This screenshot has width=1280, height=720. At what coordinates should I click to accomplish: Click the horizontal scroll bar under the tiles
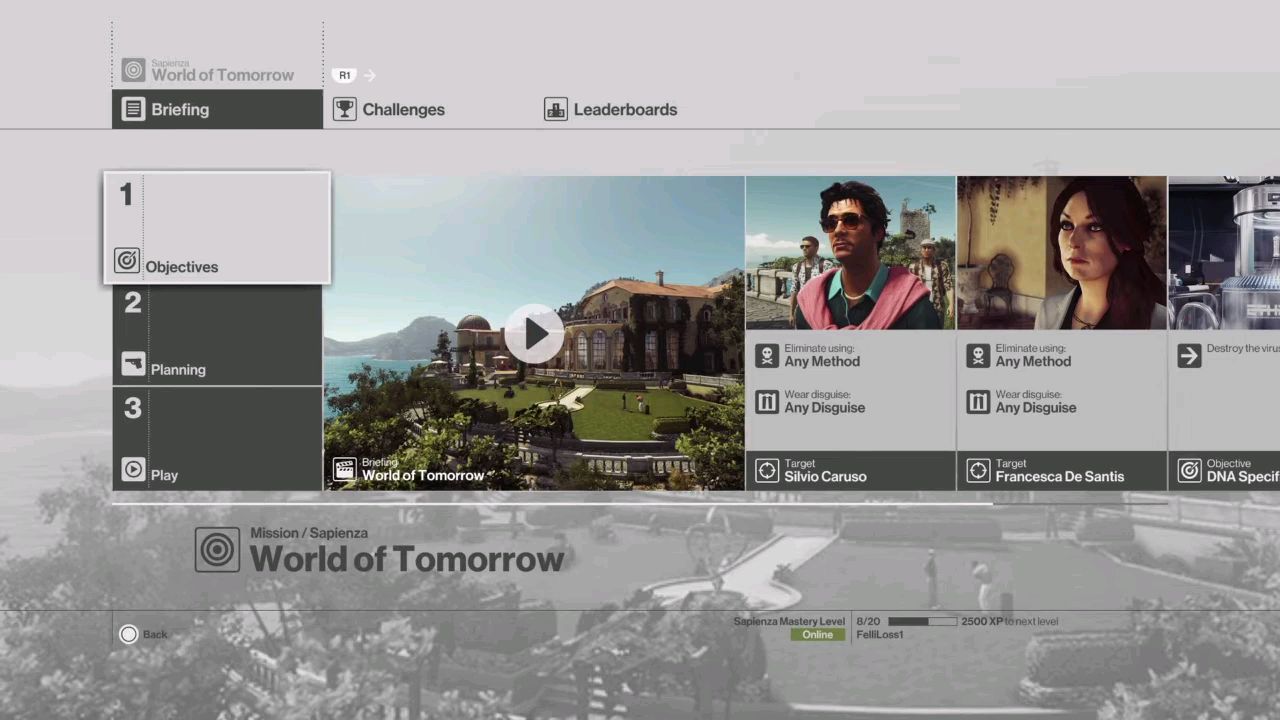[550, 503]
